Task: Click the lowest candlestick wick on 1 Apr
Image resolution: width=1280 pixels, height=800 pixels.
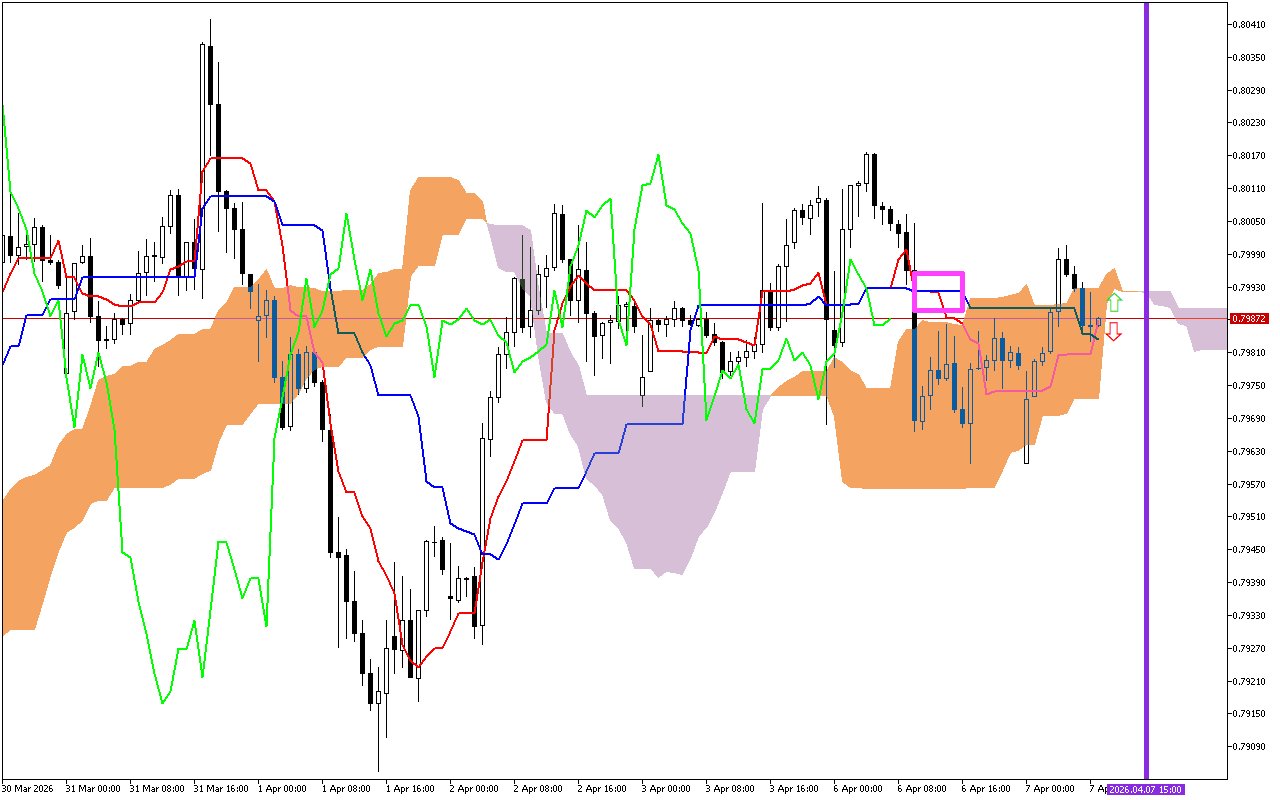Action: click(x=379, y=740)
